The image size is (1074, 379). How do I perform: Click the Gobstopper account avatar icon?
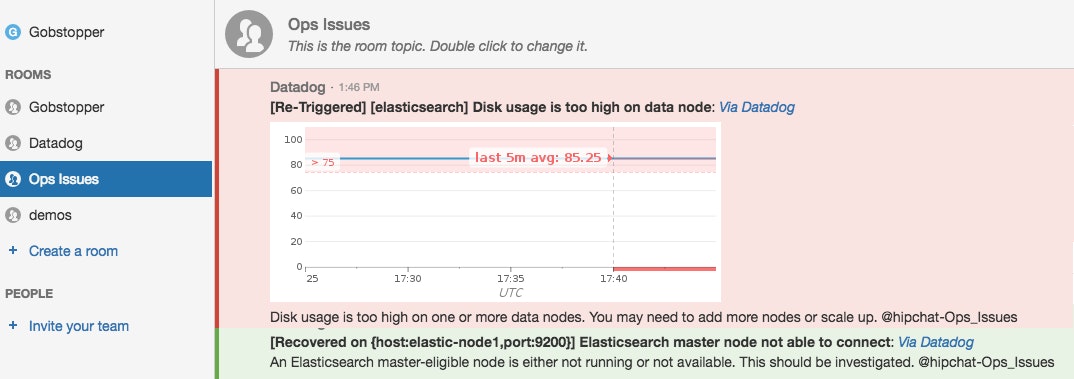pos(13,32)
